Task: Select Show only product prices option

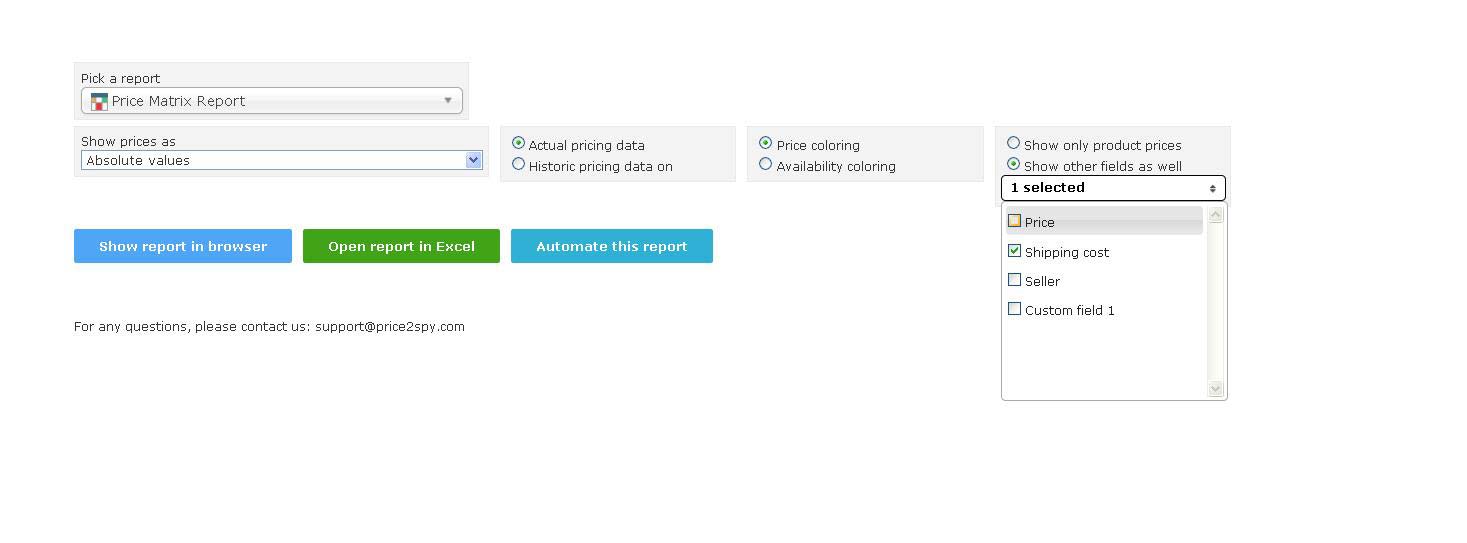Action: tap(1013, 143)
